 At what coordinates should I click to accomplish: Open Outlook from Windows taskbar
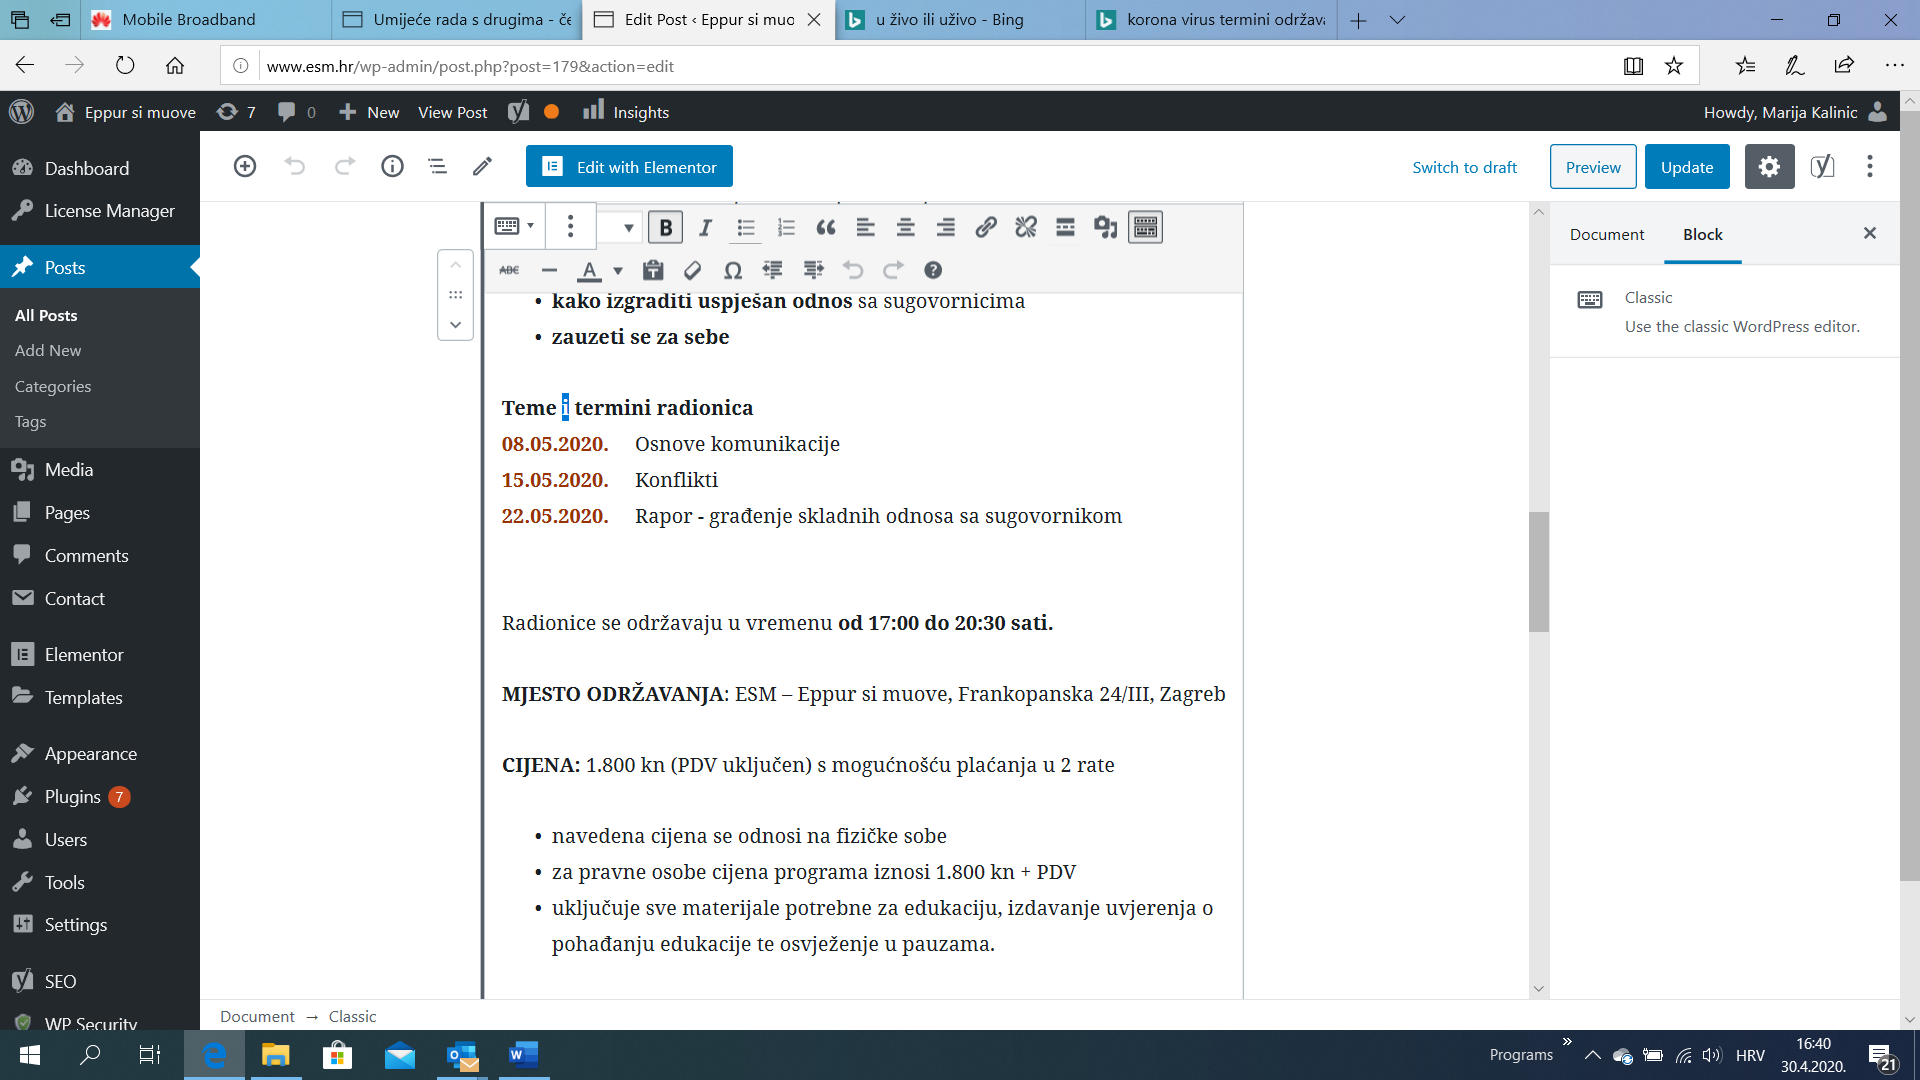click(x=462, y=1054)
